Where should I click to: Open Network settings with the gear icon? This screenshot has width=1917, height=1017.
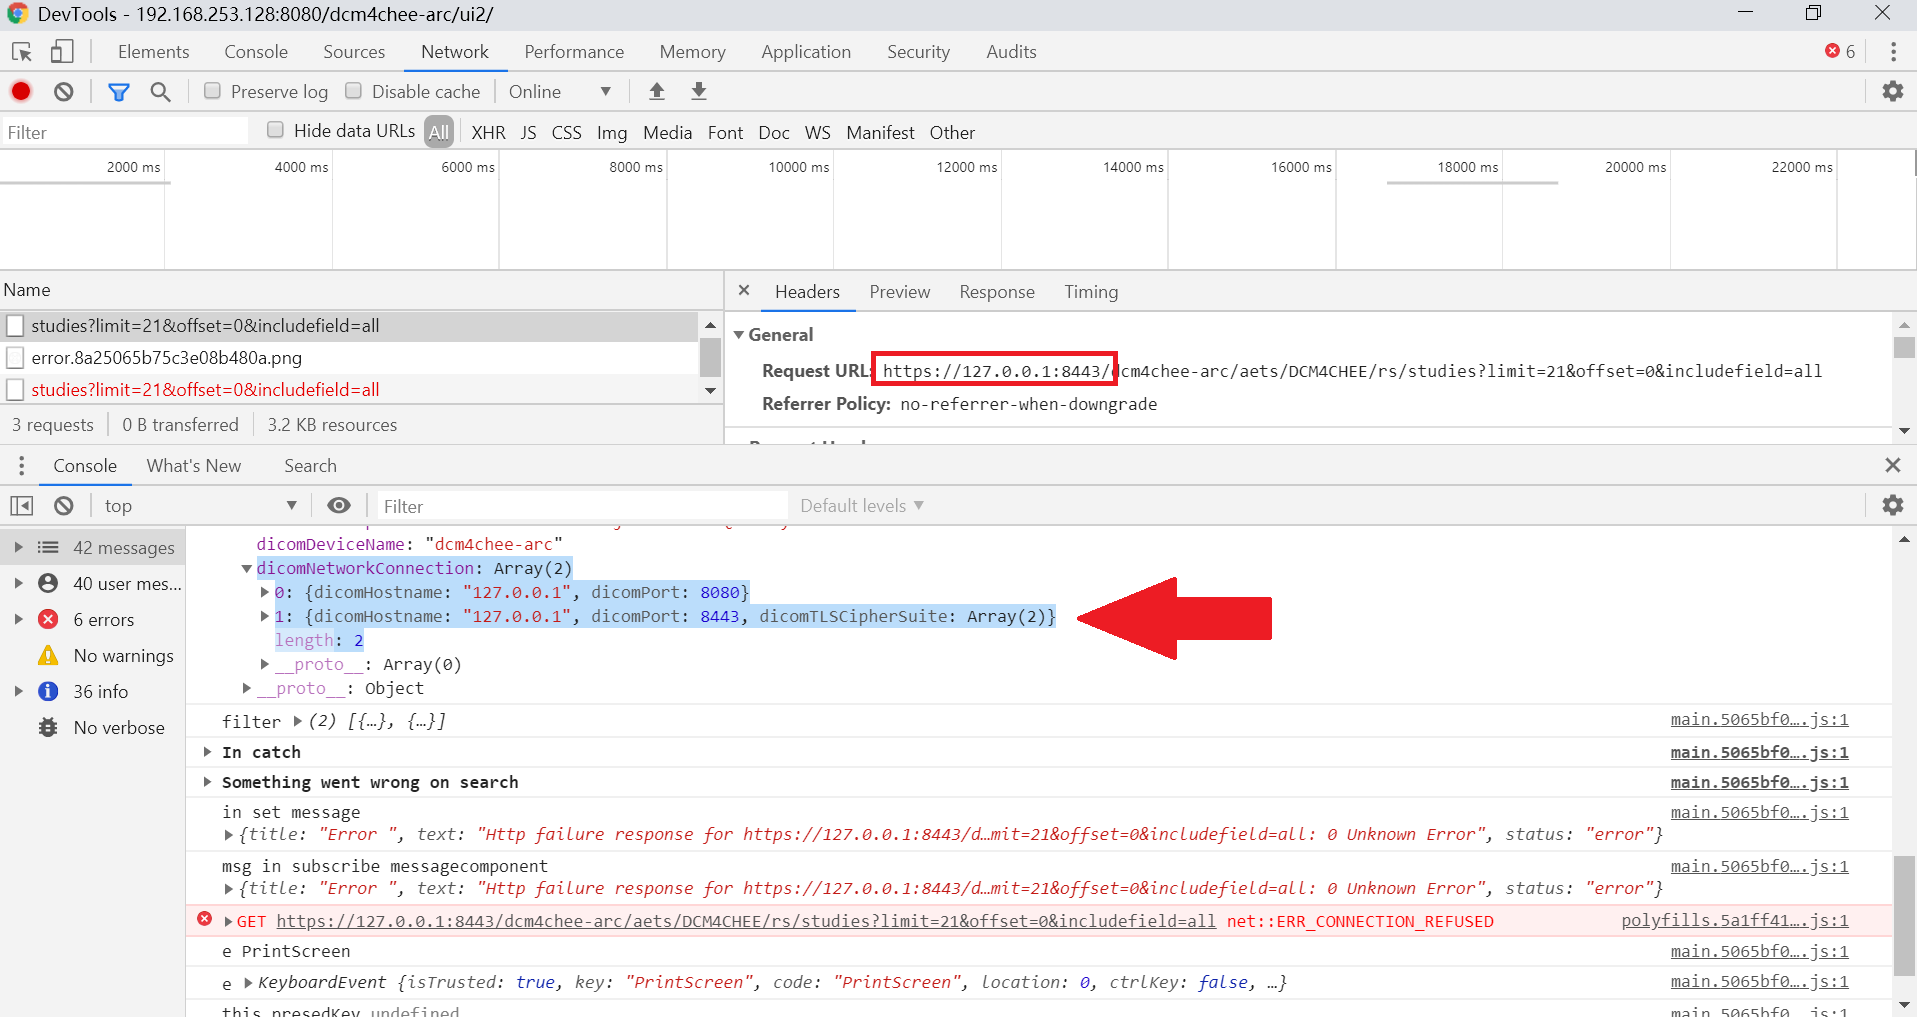[x=1894, y=91]
